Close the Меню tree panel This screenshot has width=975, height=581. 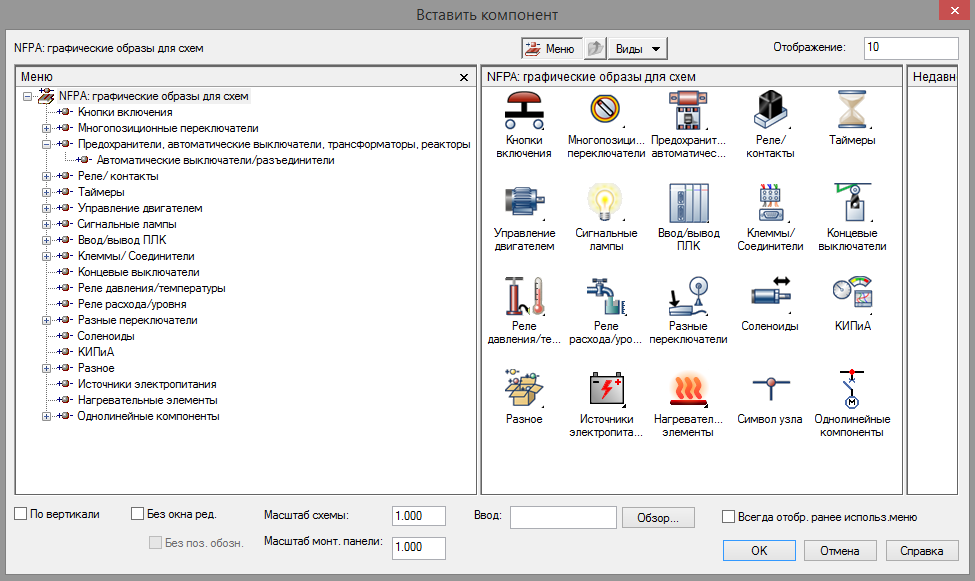pyautogui.click(x=463, y=77)
